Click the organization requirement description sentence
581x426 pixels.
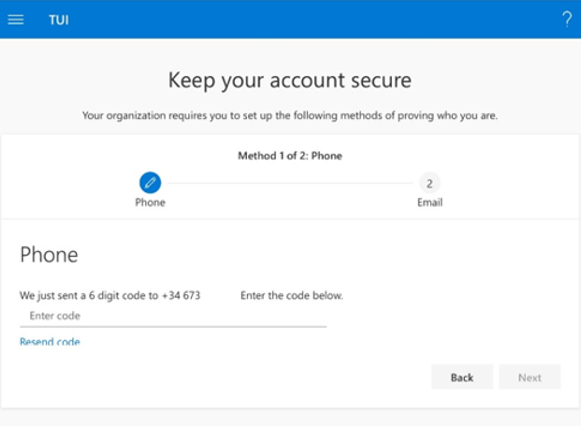(290, 116)
